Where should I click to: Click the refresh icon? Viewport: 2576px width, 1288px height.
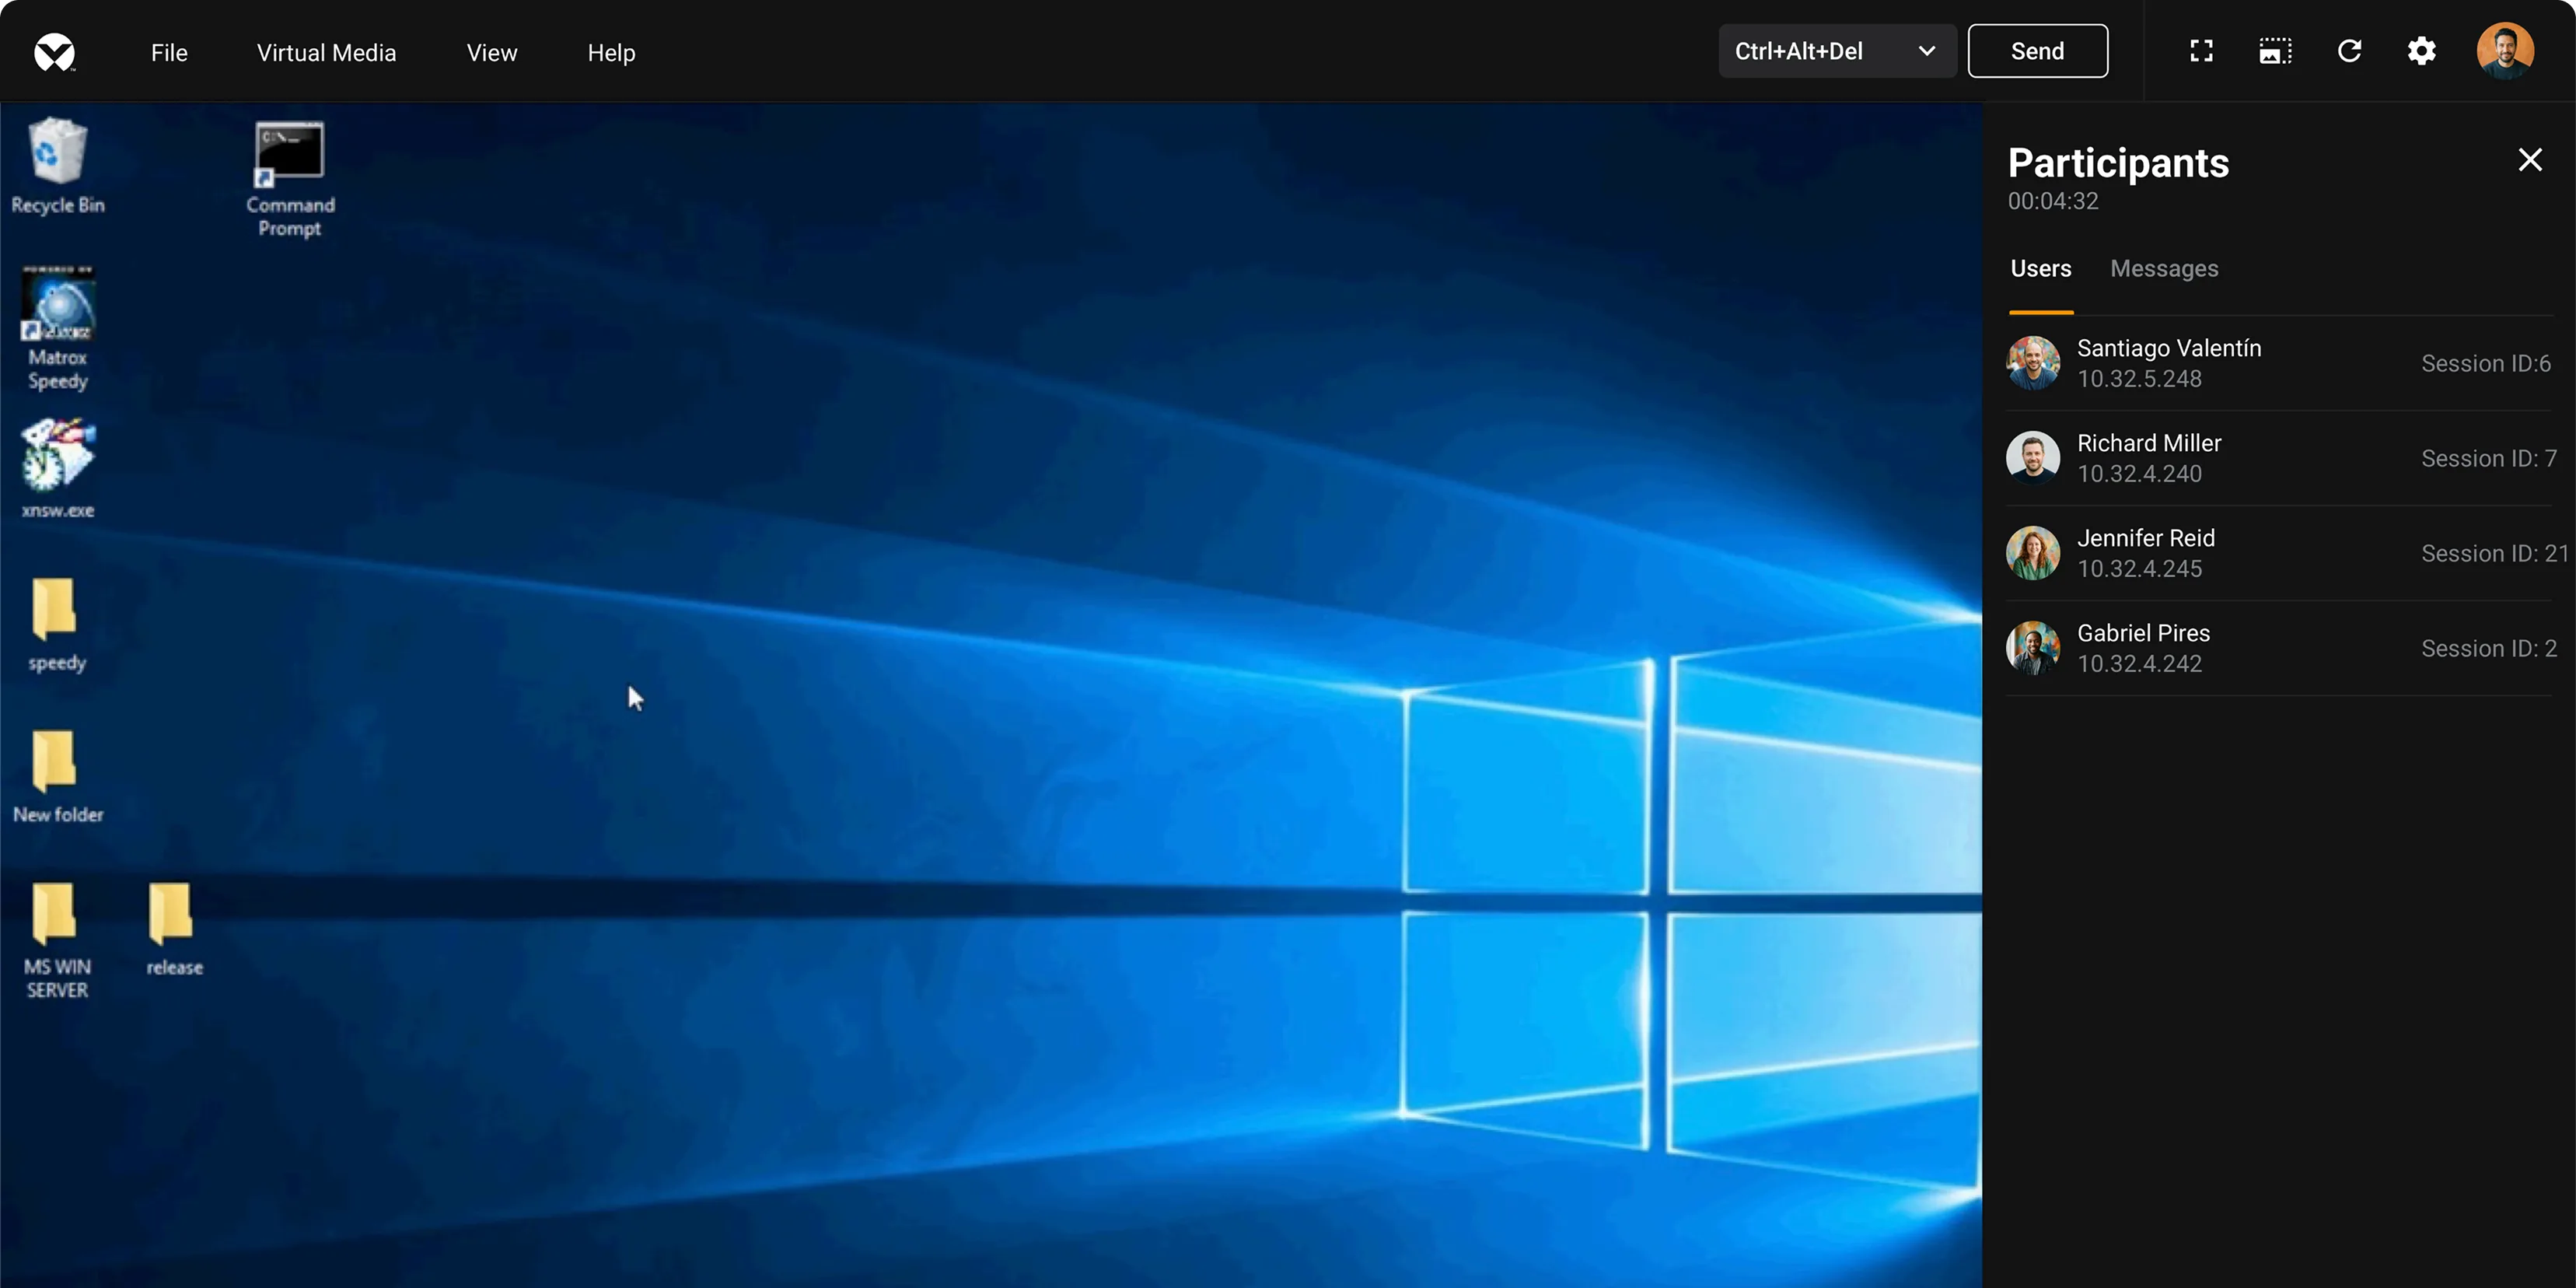2349,51
